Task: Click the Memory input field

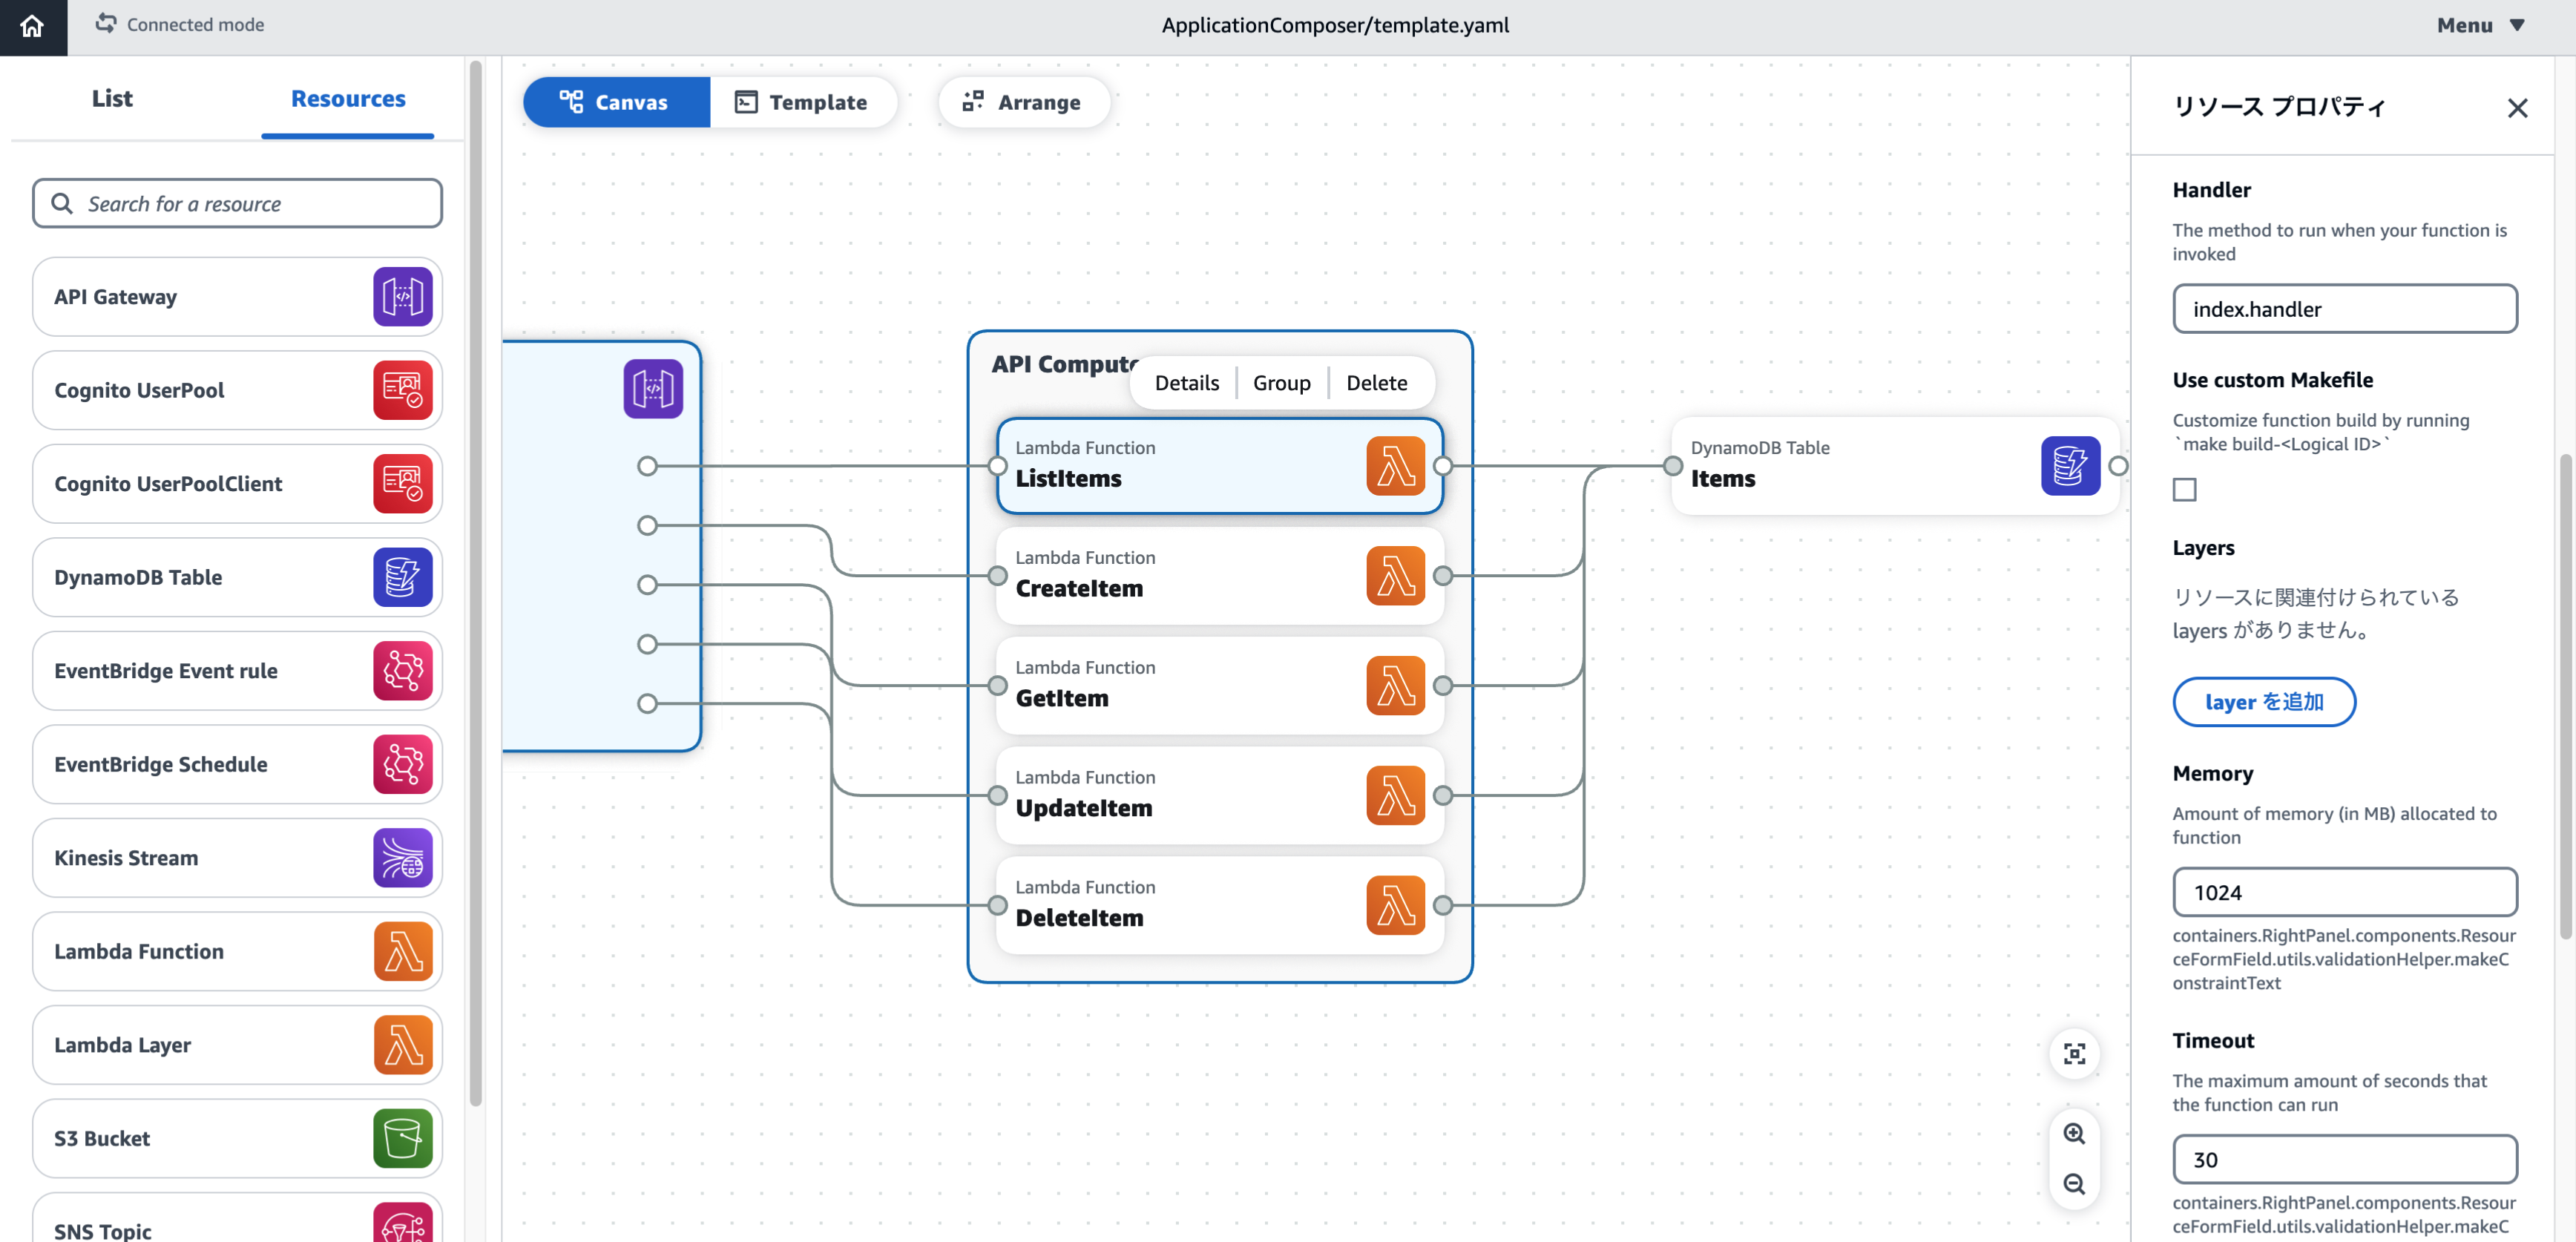Action: click(2344, 892)
